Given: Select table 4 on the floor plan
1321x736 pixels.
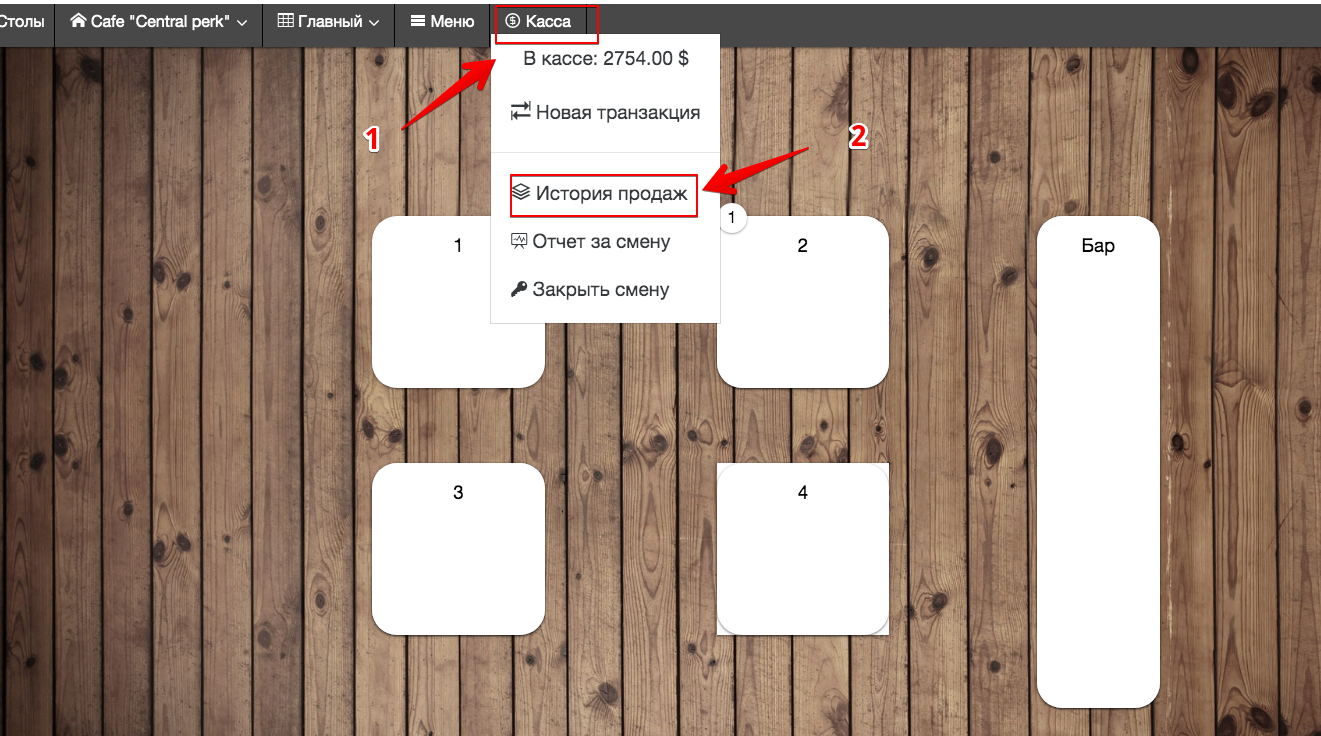Looking at the screenshot, I should 802,548.
